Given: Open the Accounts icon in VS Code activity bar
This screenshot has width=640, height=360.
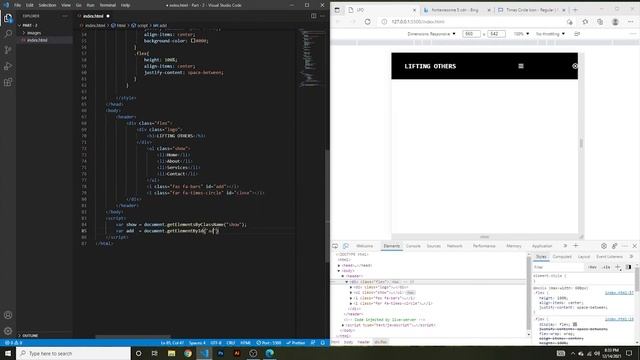Looking at the screenshot, I should click(8, 315).
